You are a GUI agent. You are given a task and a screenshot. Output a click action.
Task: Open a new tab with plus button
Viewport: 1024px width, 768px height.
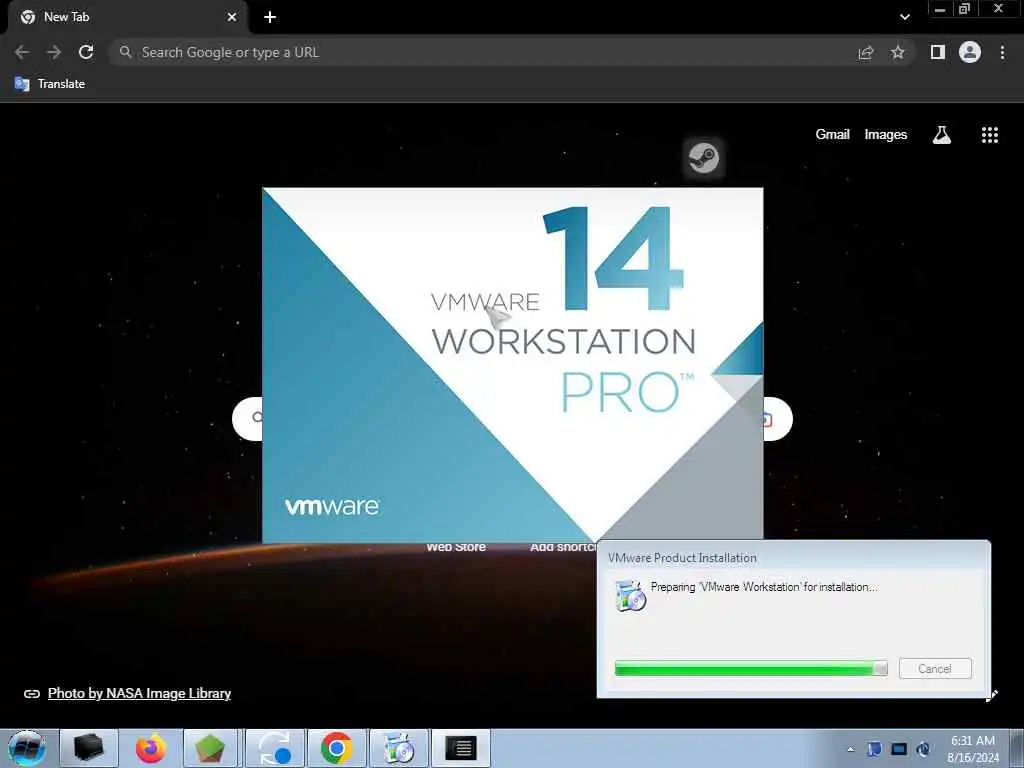coord(270,17)
